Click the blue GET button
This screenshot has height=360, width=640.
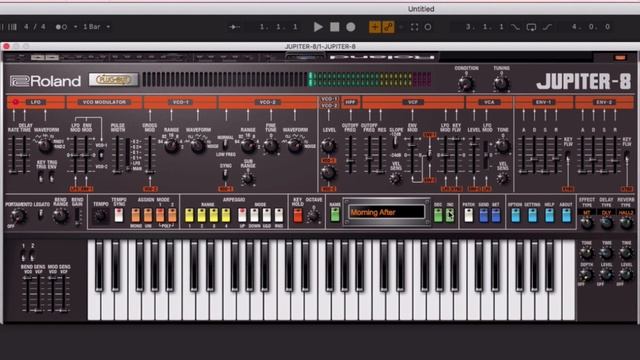point(496,215)
